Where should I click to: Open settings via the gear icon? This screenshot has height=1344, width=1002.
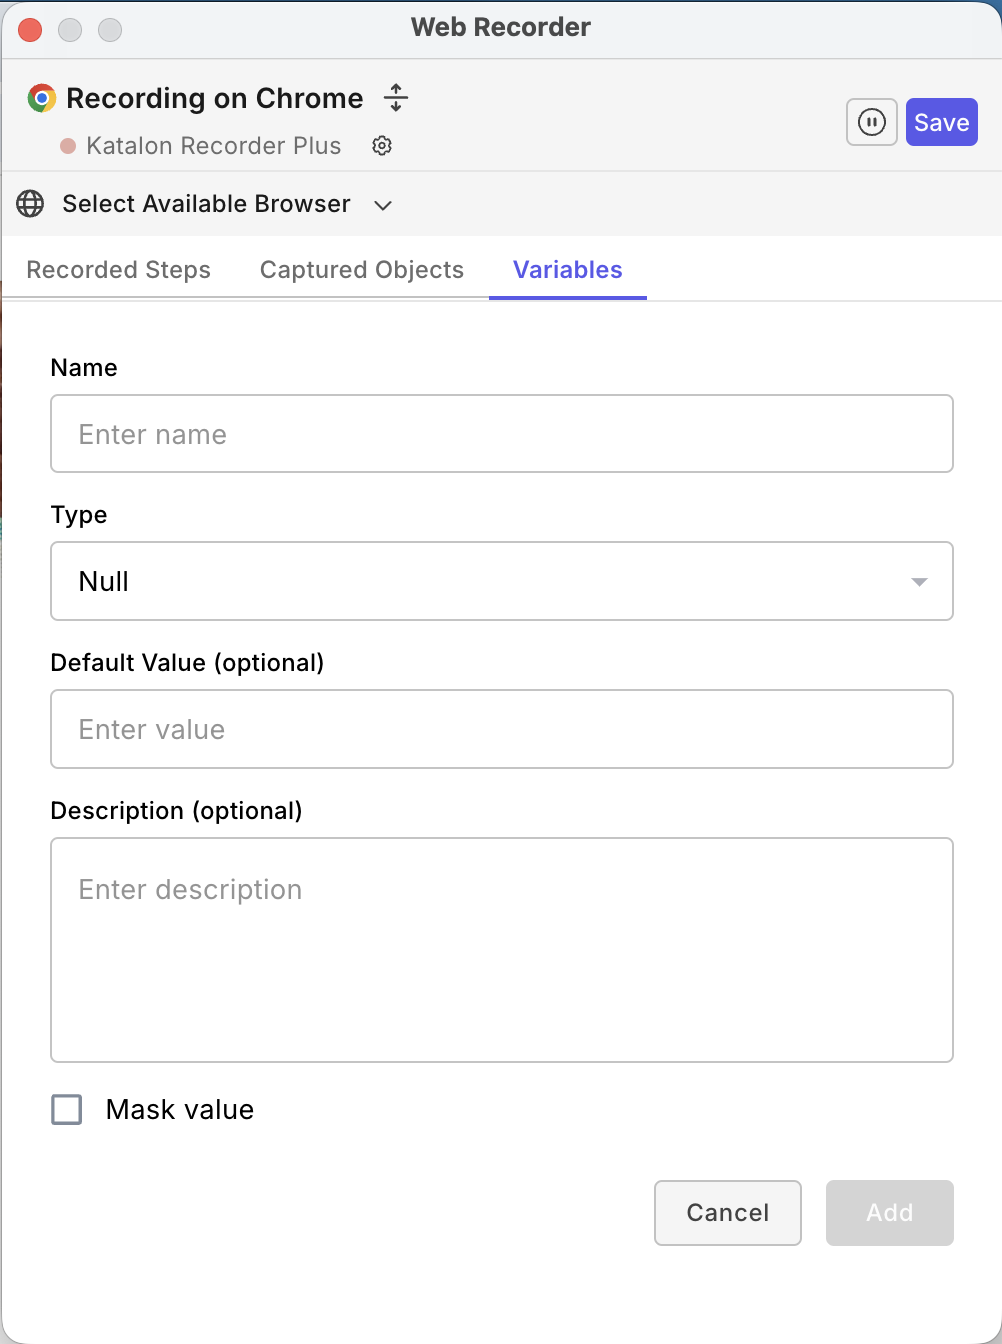coord(382,146)
